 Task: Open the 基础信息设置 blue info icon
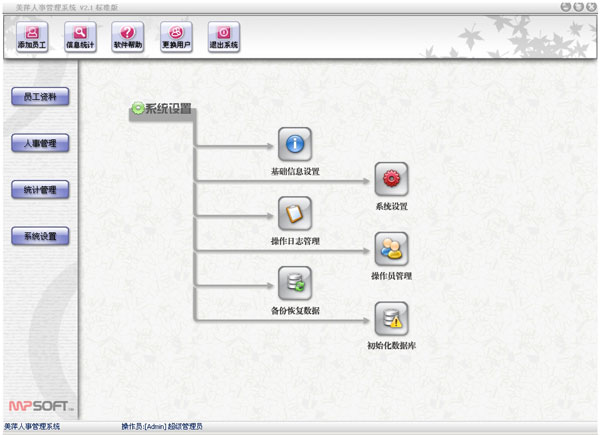click(x=294, y=145)
